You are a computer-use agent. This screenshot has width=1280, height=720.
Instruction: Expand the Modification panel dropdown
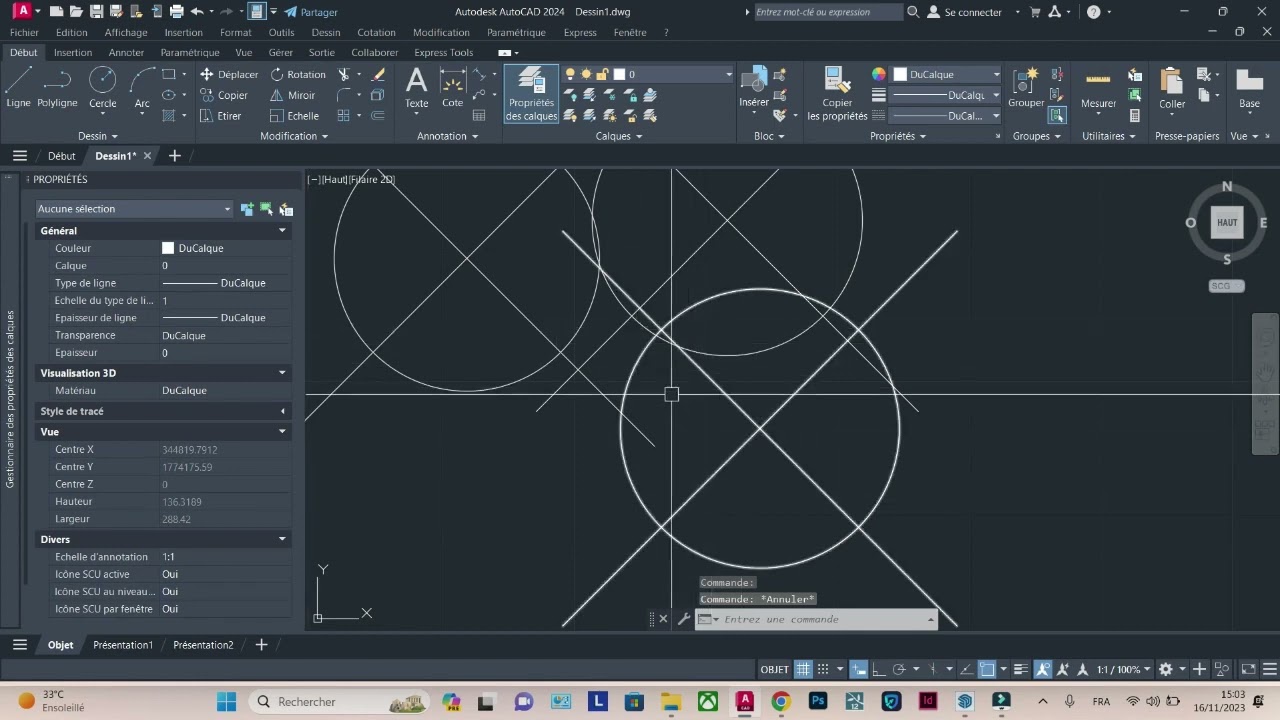coord(294,136)
